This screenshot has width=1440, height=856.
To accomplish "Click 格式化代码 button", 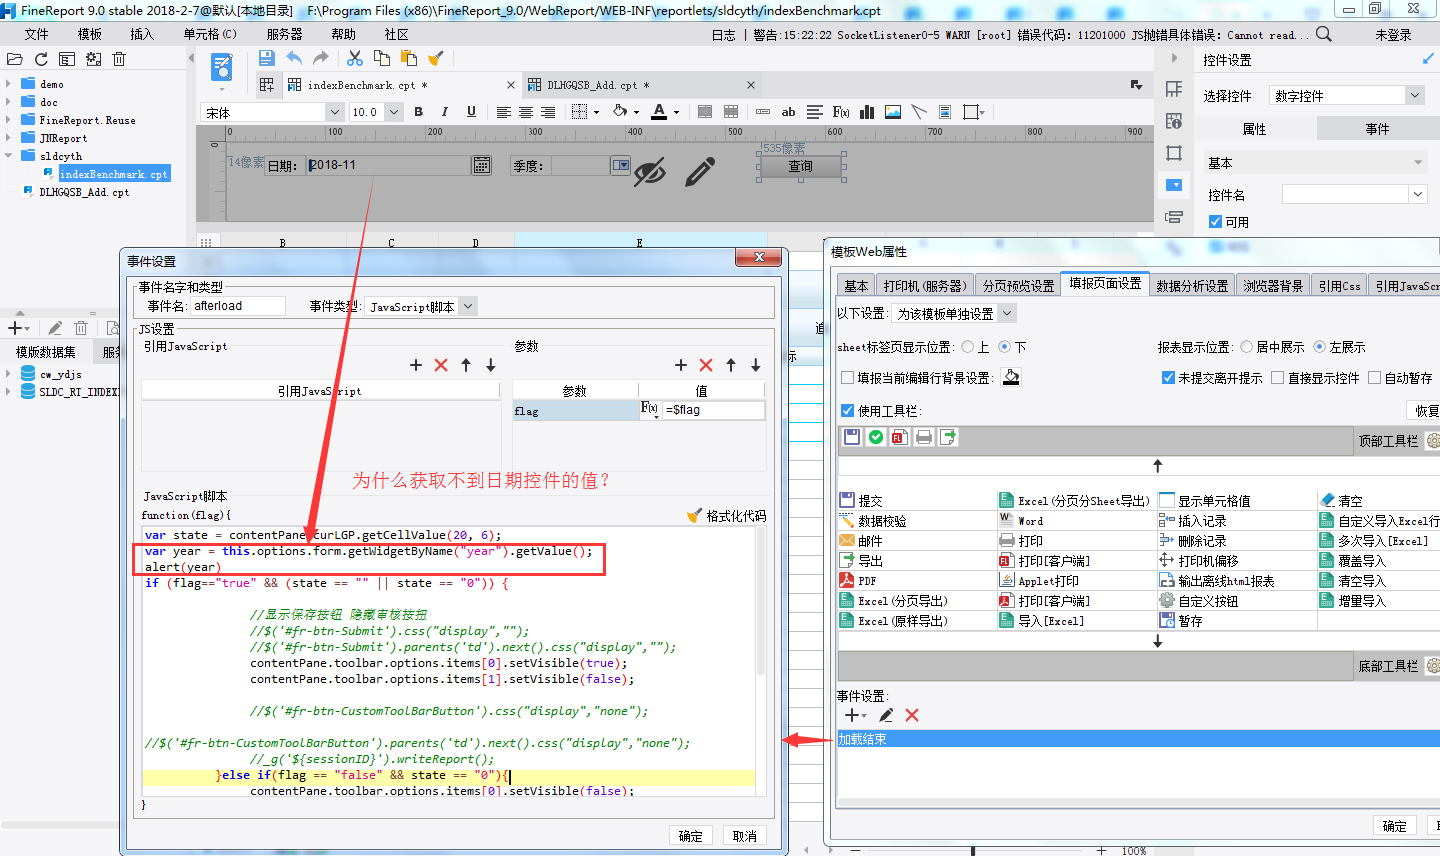I will pyautogui.click(x=727, y=516).
